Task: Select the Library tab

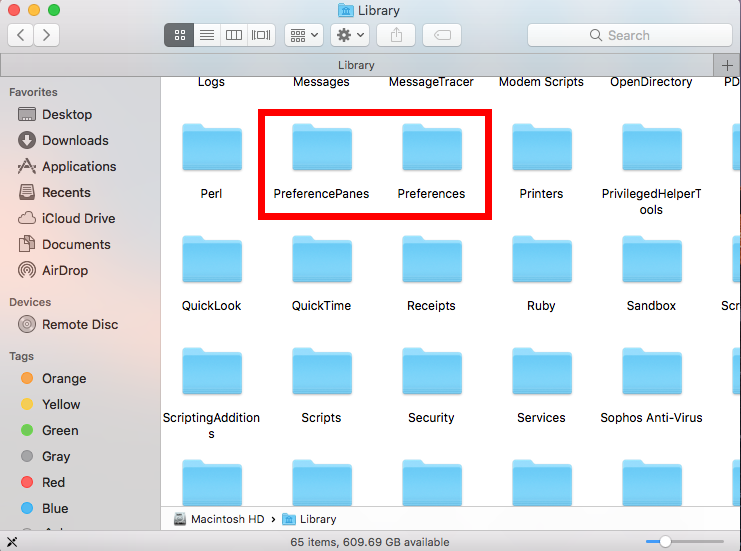Action: tap(356, 65)
